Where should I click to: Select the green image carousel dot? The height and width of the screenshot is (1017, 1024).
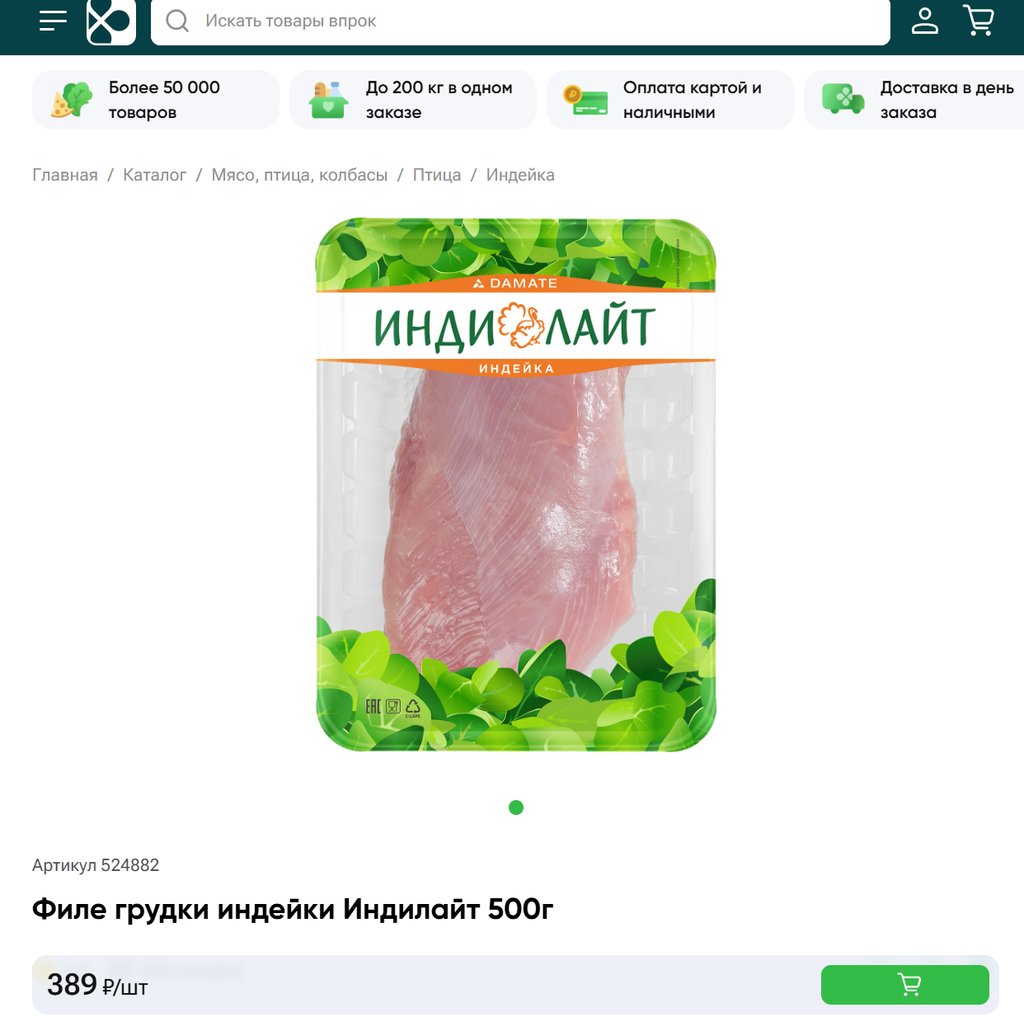tap(516, 807)
